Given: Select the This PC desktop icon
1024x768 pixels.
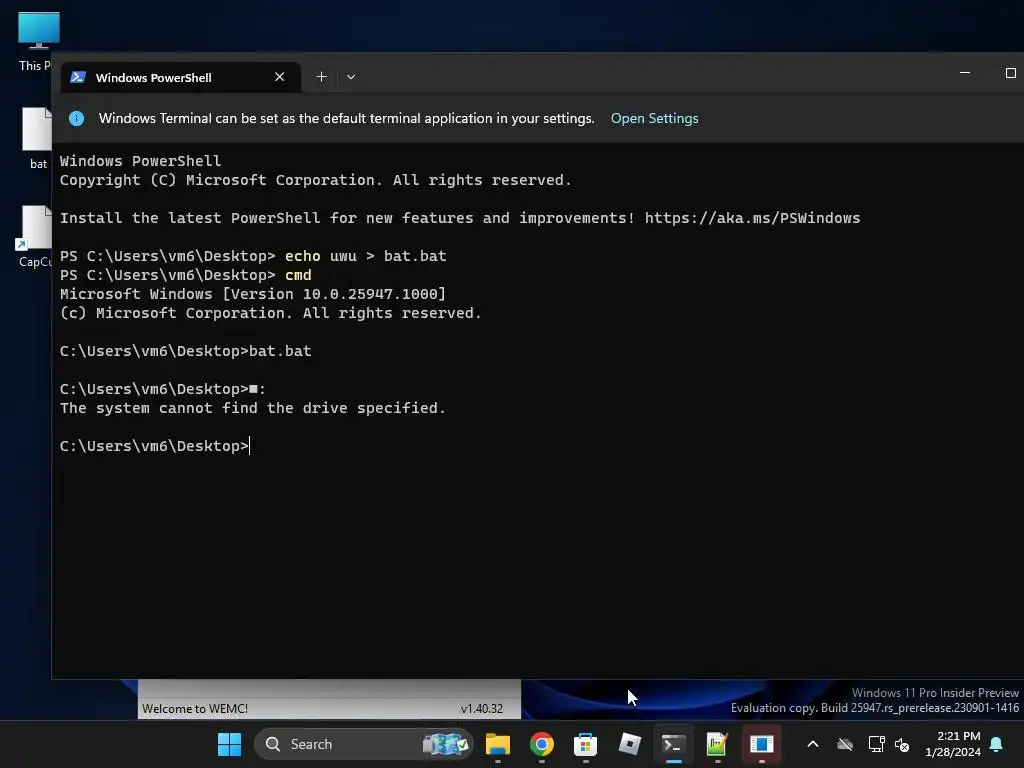Looking at the screenshot, I should [36, 41].
